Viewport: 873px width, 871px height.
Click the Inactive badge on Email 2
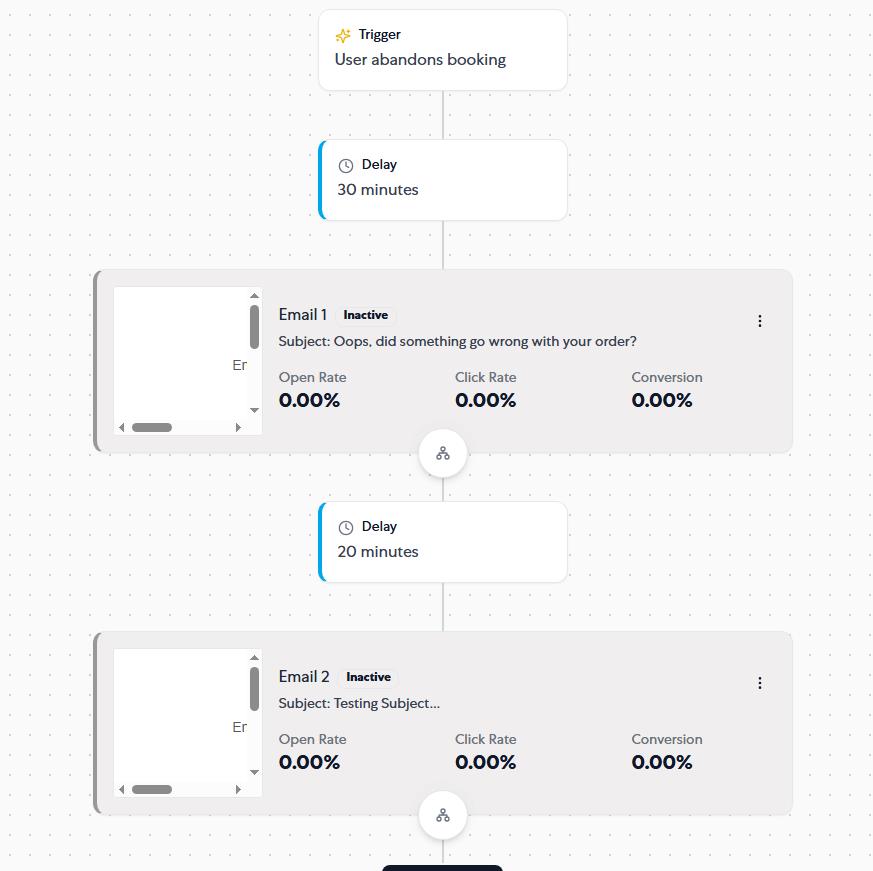click(x=368, y=677)
